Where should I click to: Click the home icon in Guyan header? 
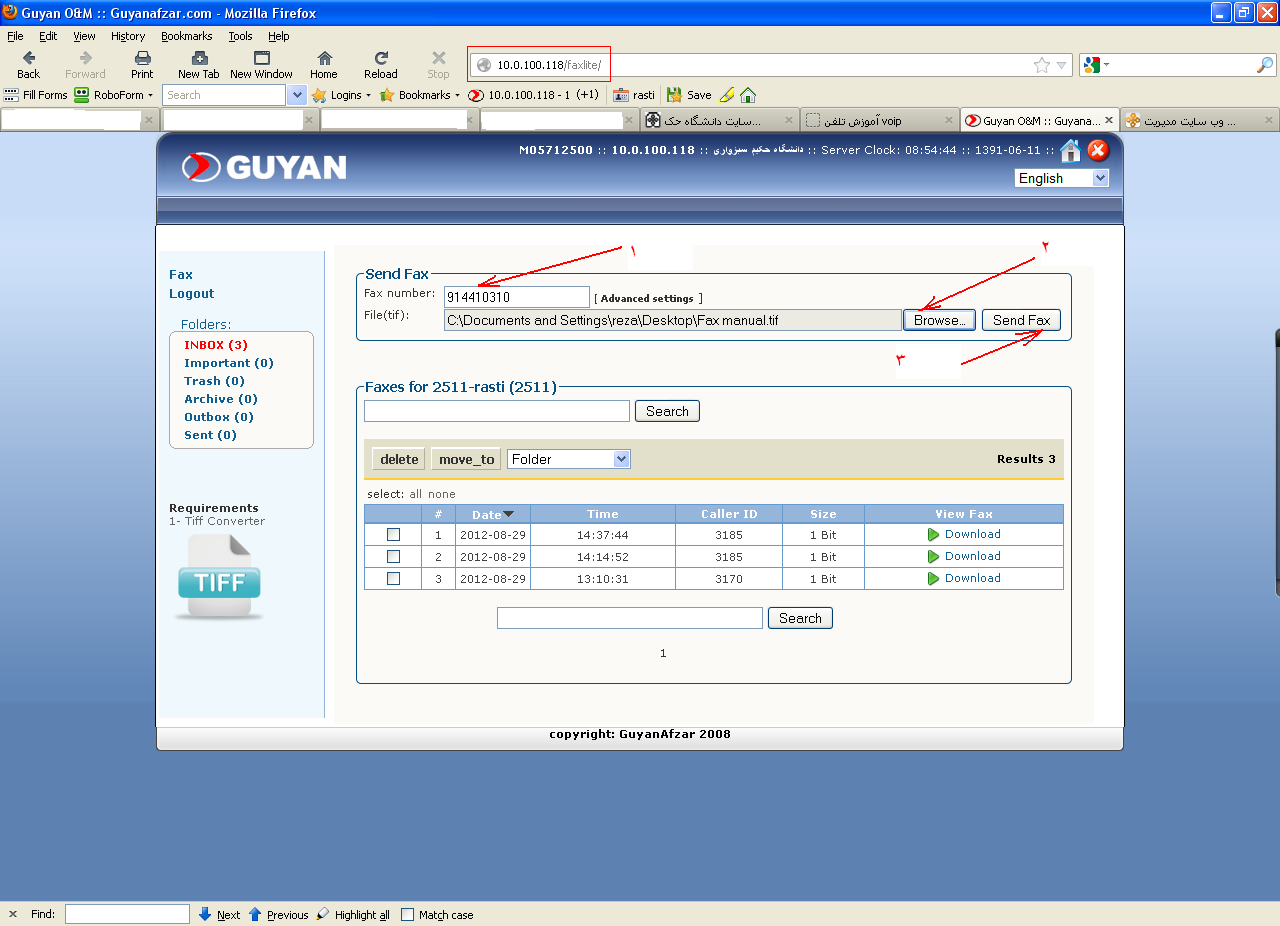point(1070,151)
